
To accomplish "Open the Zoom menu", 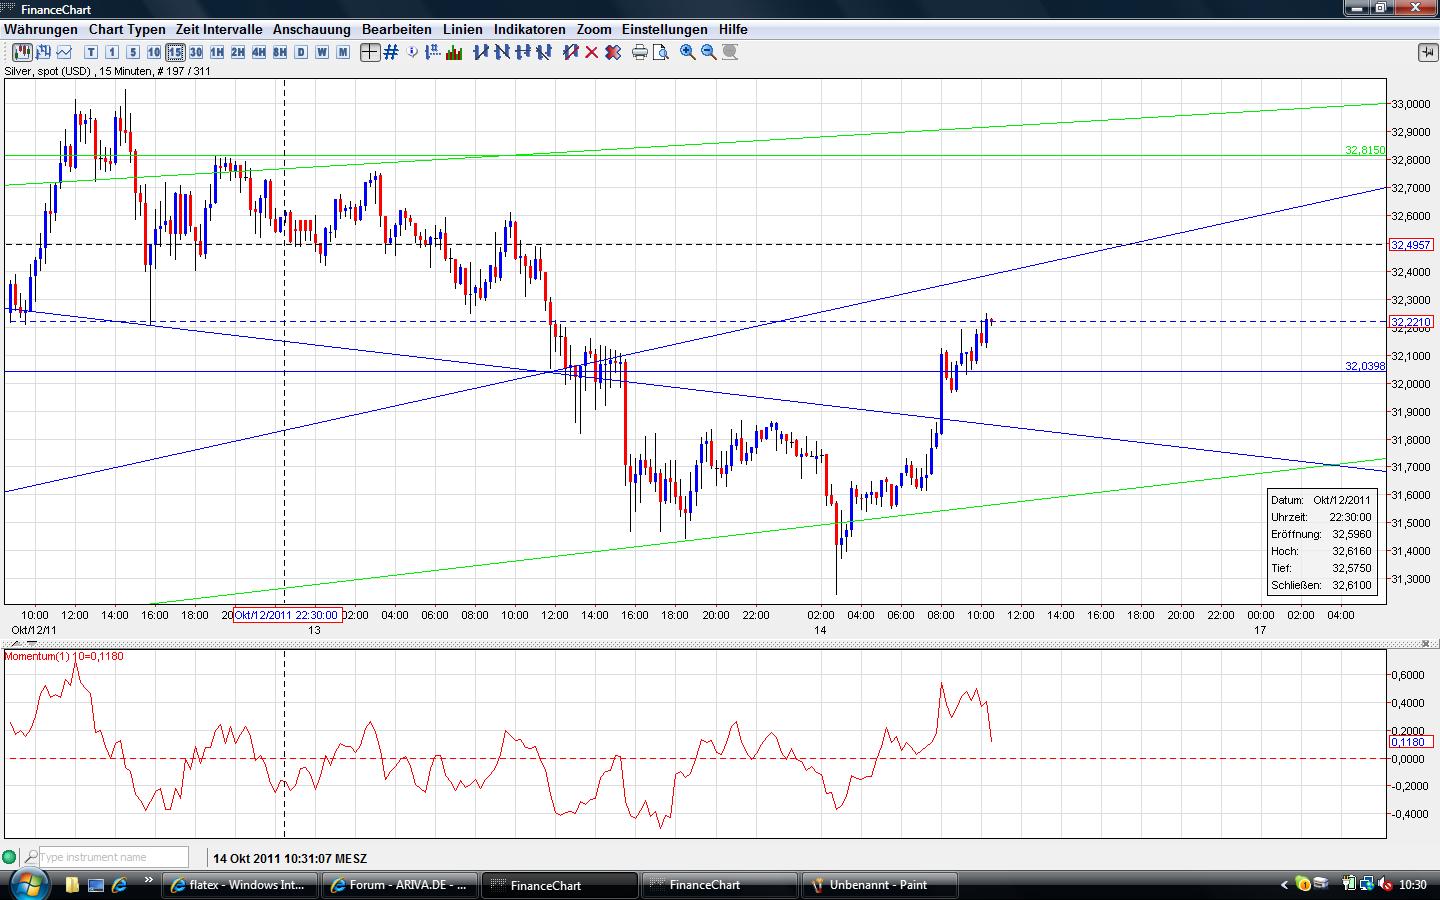I will click(594, 30).
